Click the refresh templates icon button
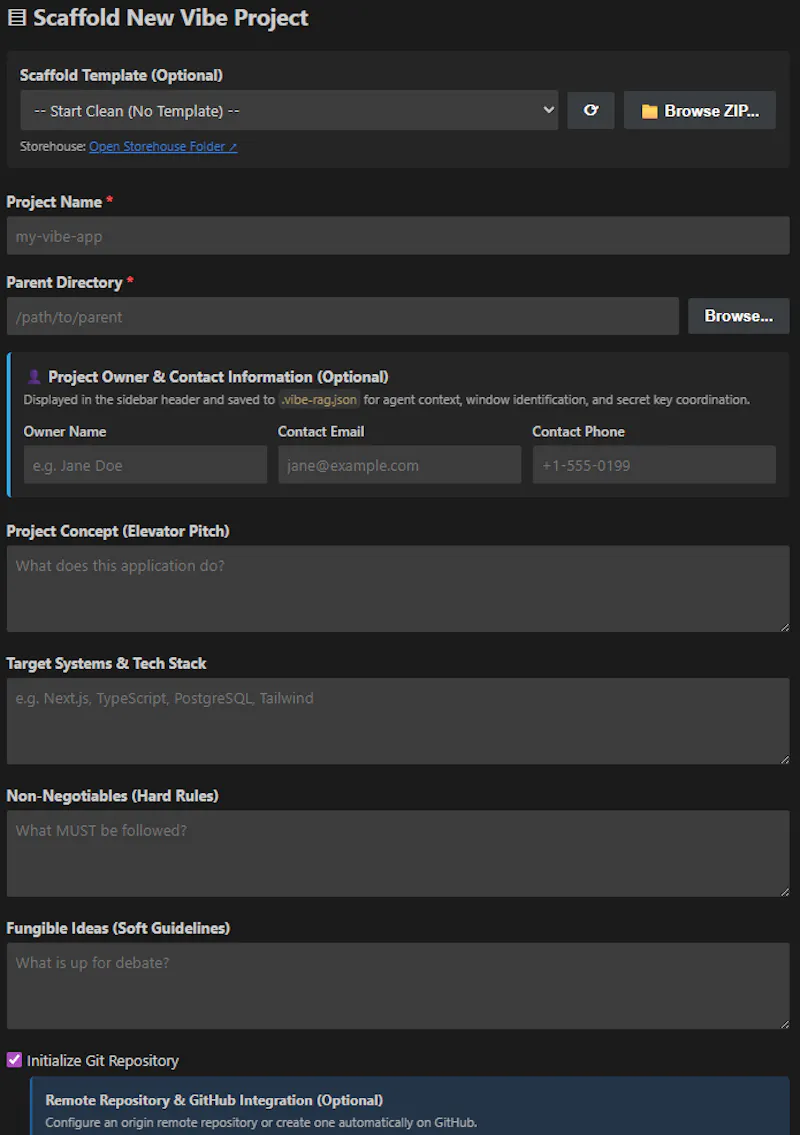 pyautogui.click(x=591, y=110)
